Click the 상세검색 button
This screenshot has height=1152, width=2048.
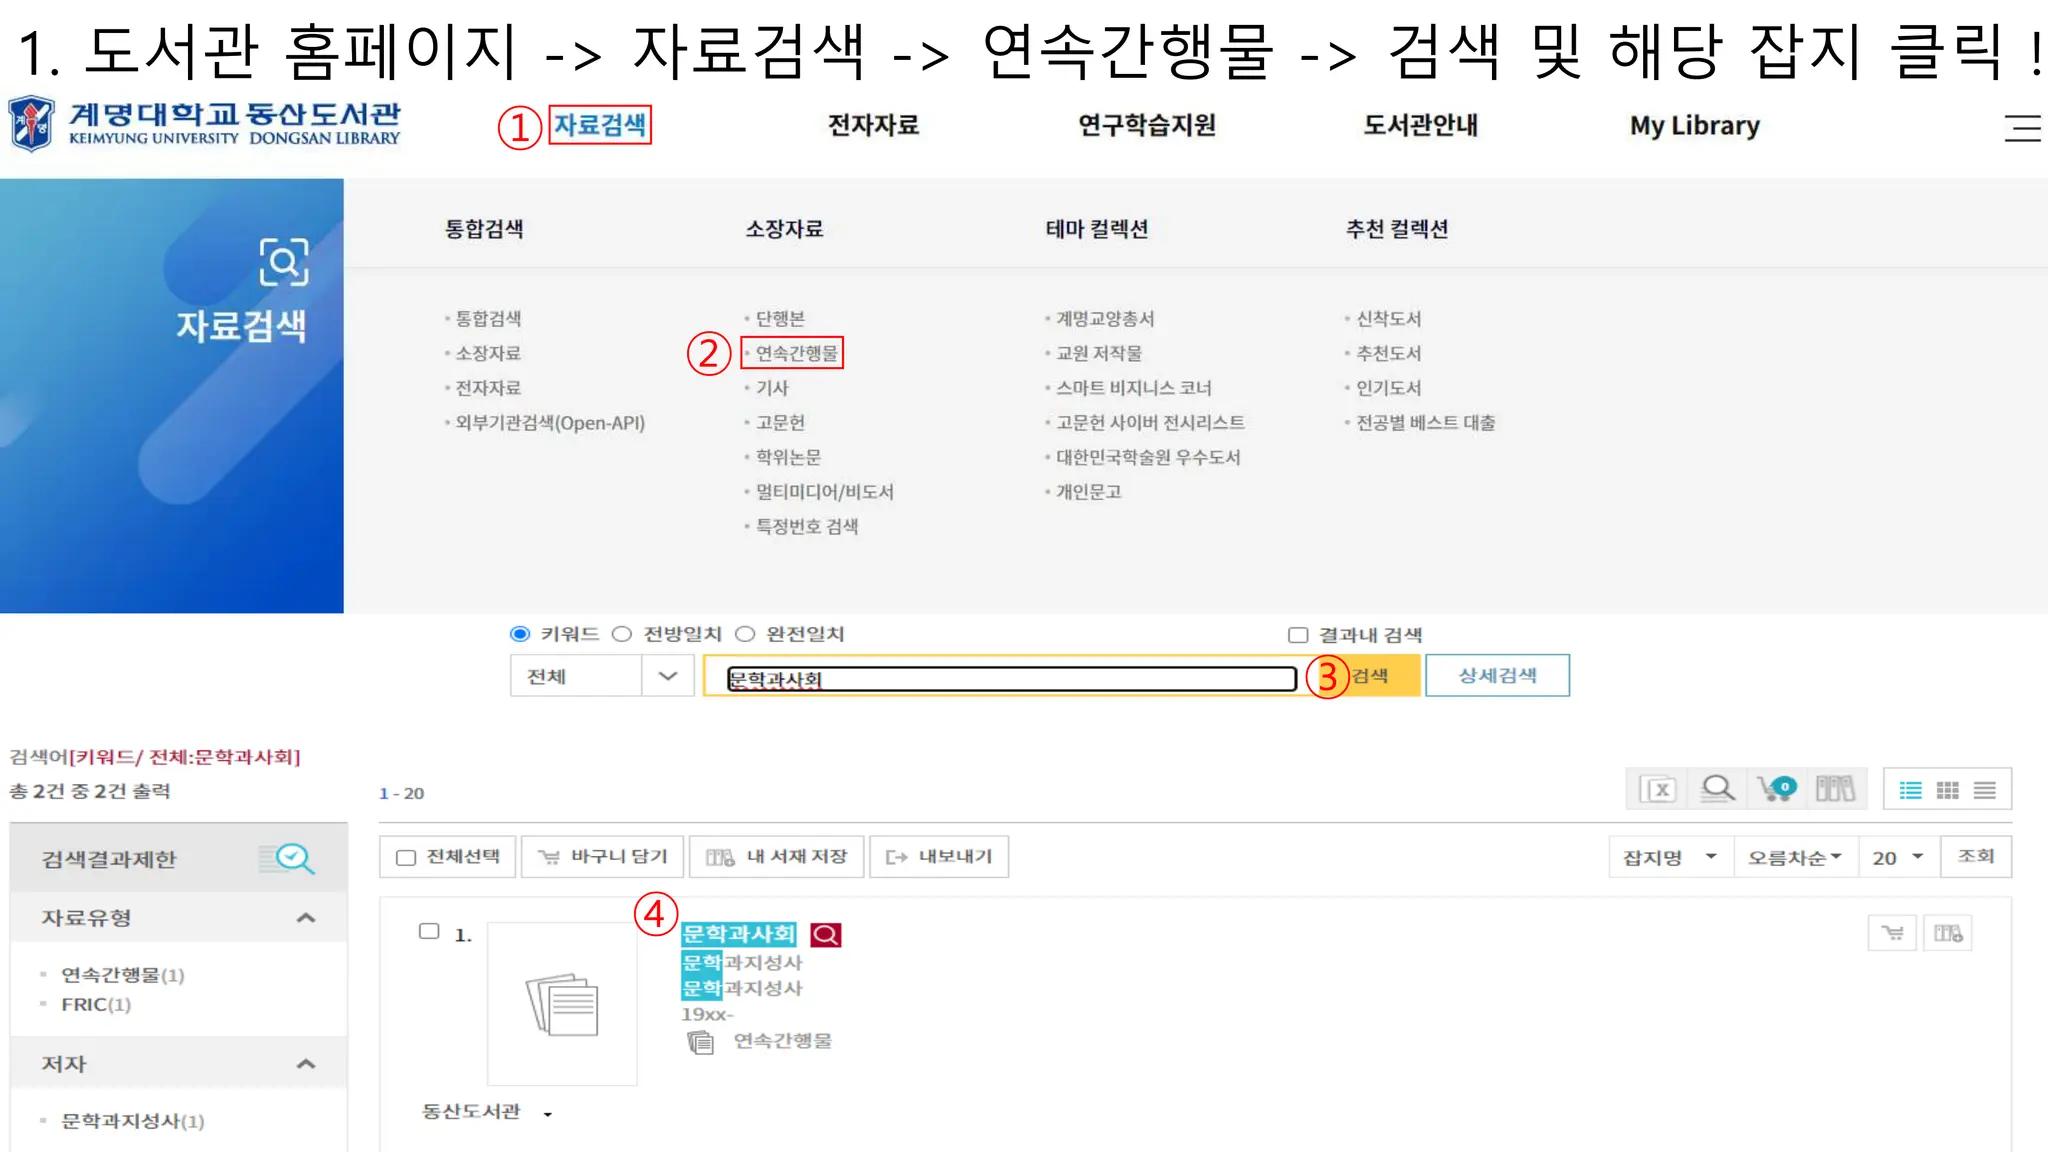coord(1496,676)
